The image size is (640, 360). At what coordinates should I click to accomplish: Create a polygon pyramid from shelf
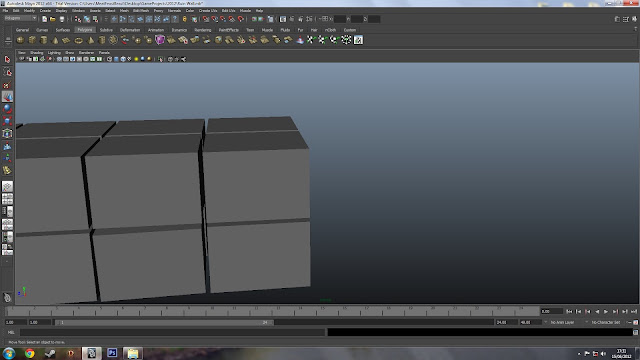pyautogui.click(x=91, y=40)
